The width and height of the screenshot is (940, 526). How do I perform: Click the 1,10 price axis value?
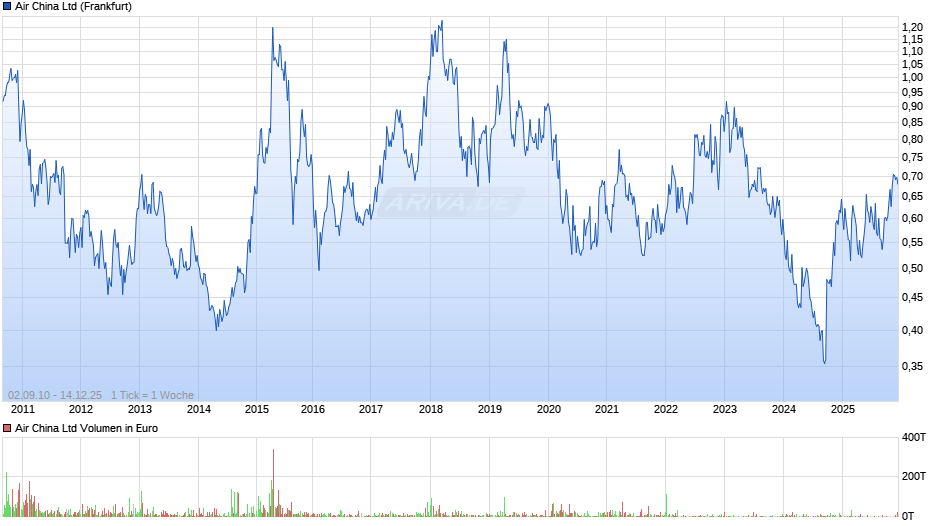pos(912,52)
